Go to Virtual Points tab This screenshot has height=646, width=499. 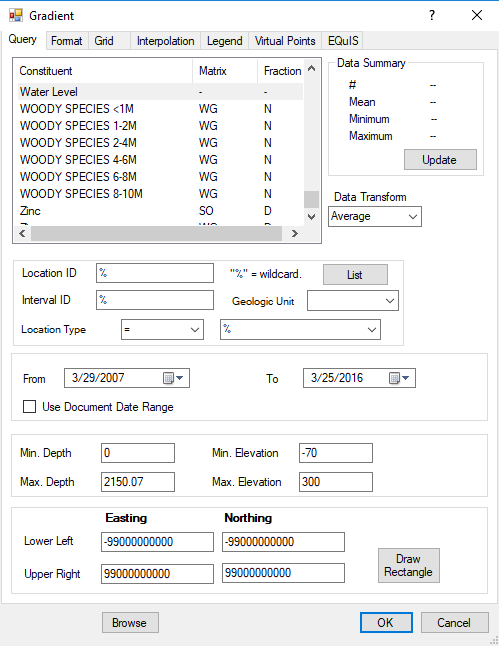285,41
